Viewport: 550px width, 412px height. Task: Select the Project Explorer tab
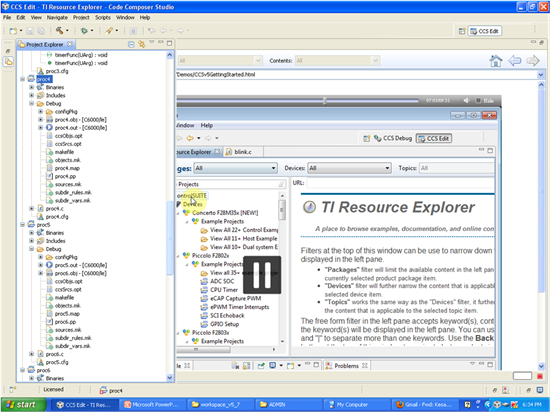pyautogui.click(x=46, y=44)
